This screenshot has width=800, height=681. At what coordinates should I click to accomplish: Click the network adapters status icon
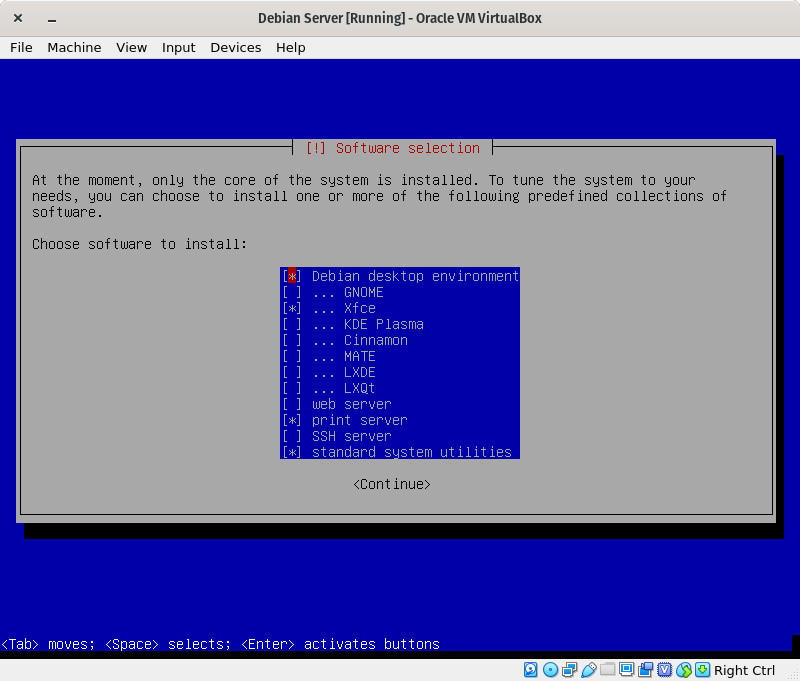569,670
